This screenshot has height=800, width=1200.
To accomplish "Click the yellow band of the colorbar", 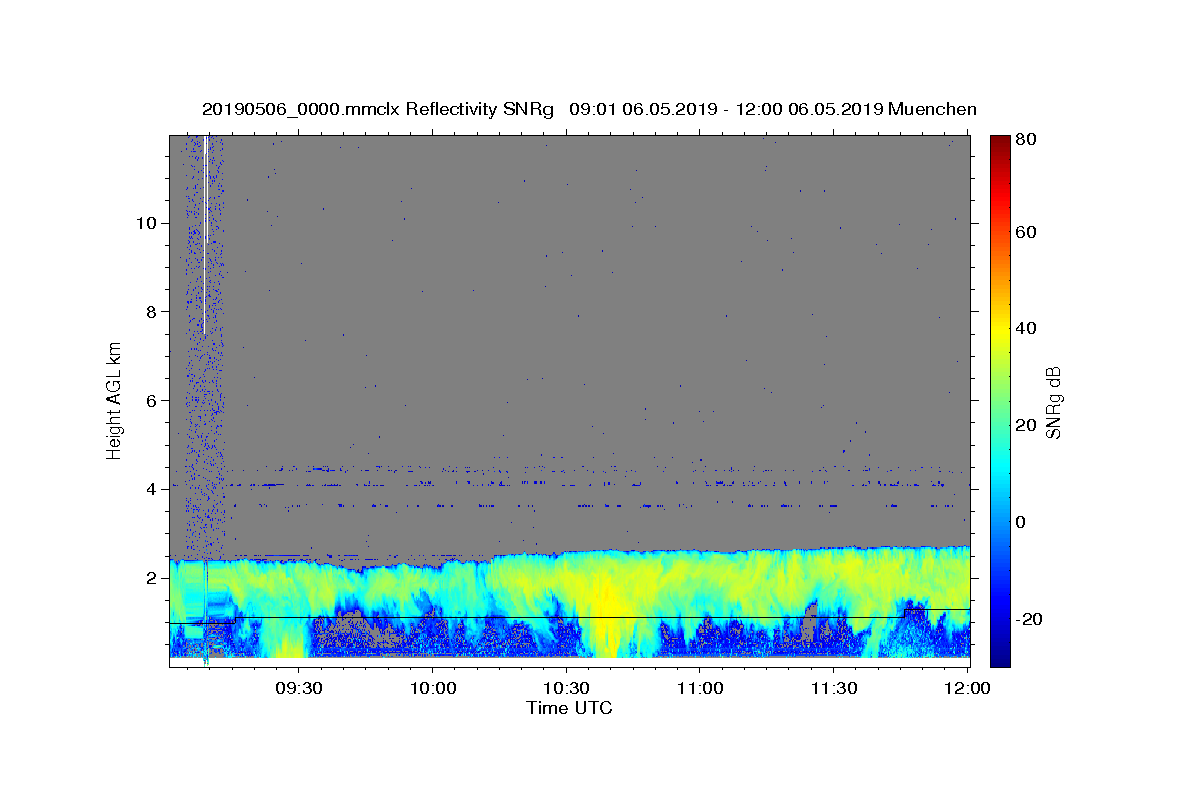I will [x=999, y=330].
